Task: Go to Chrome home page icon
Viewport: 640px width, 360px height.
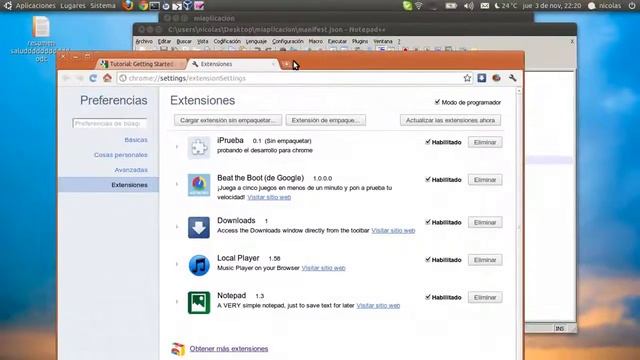Action: pos(107,78)
